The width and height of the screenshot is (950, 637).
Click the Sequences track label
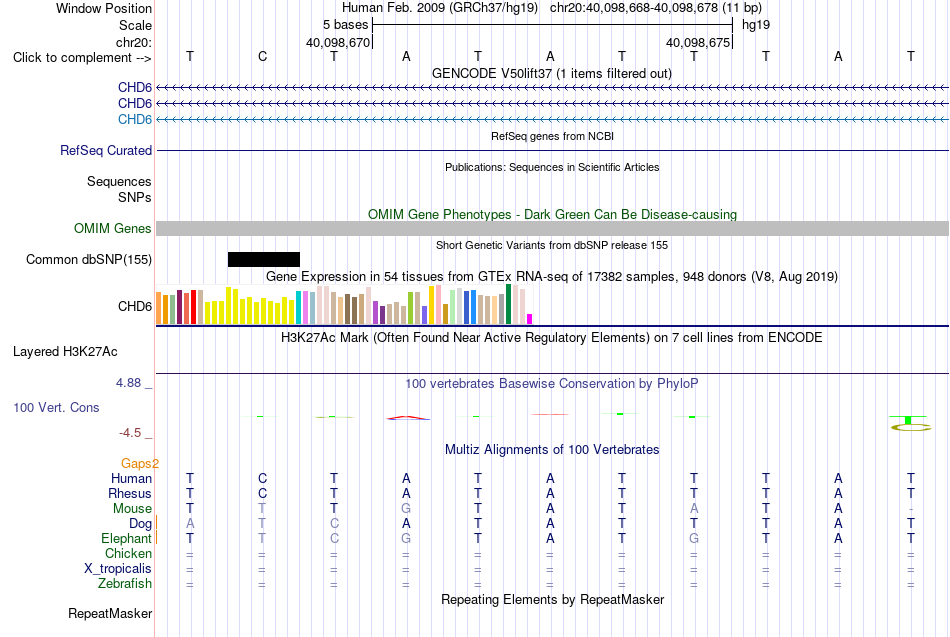point(119,181)
